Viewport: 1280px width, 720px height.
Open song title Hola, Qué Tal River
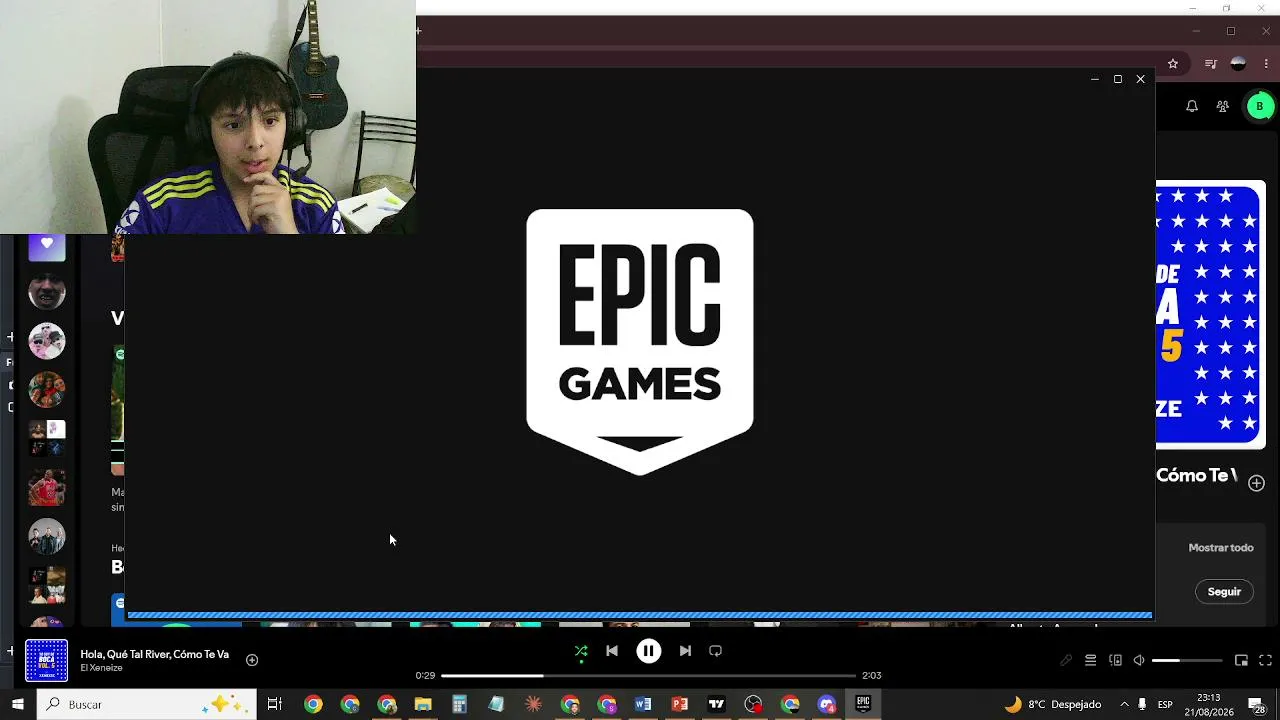click(x=155, y=654)
